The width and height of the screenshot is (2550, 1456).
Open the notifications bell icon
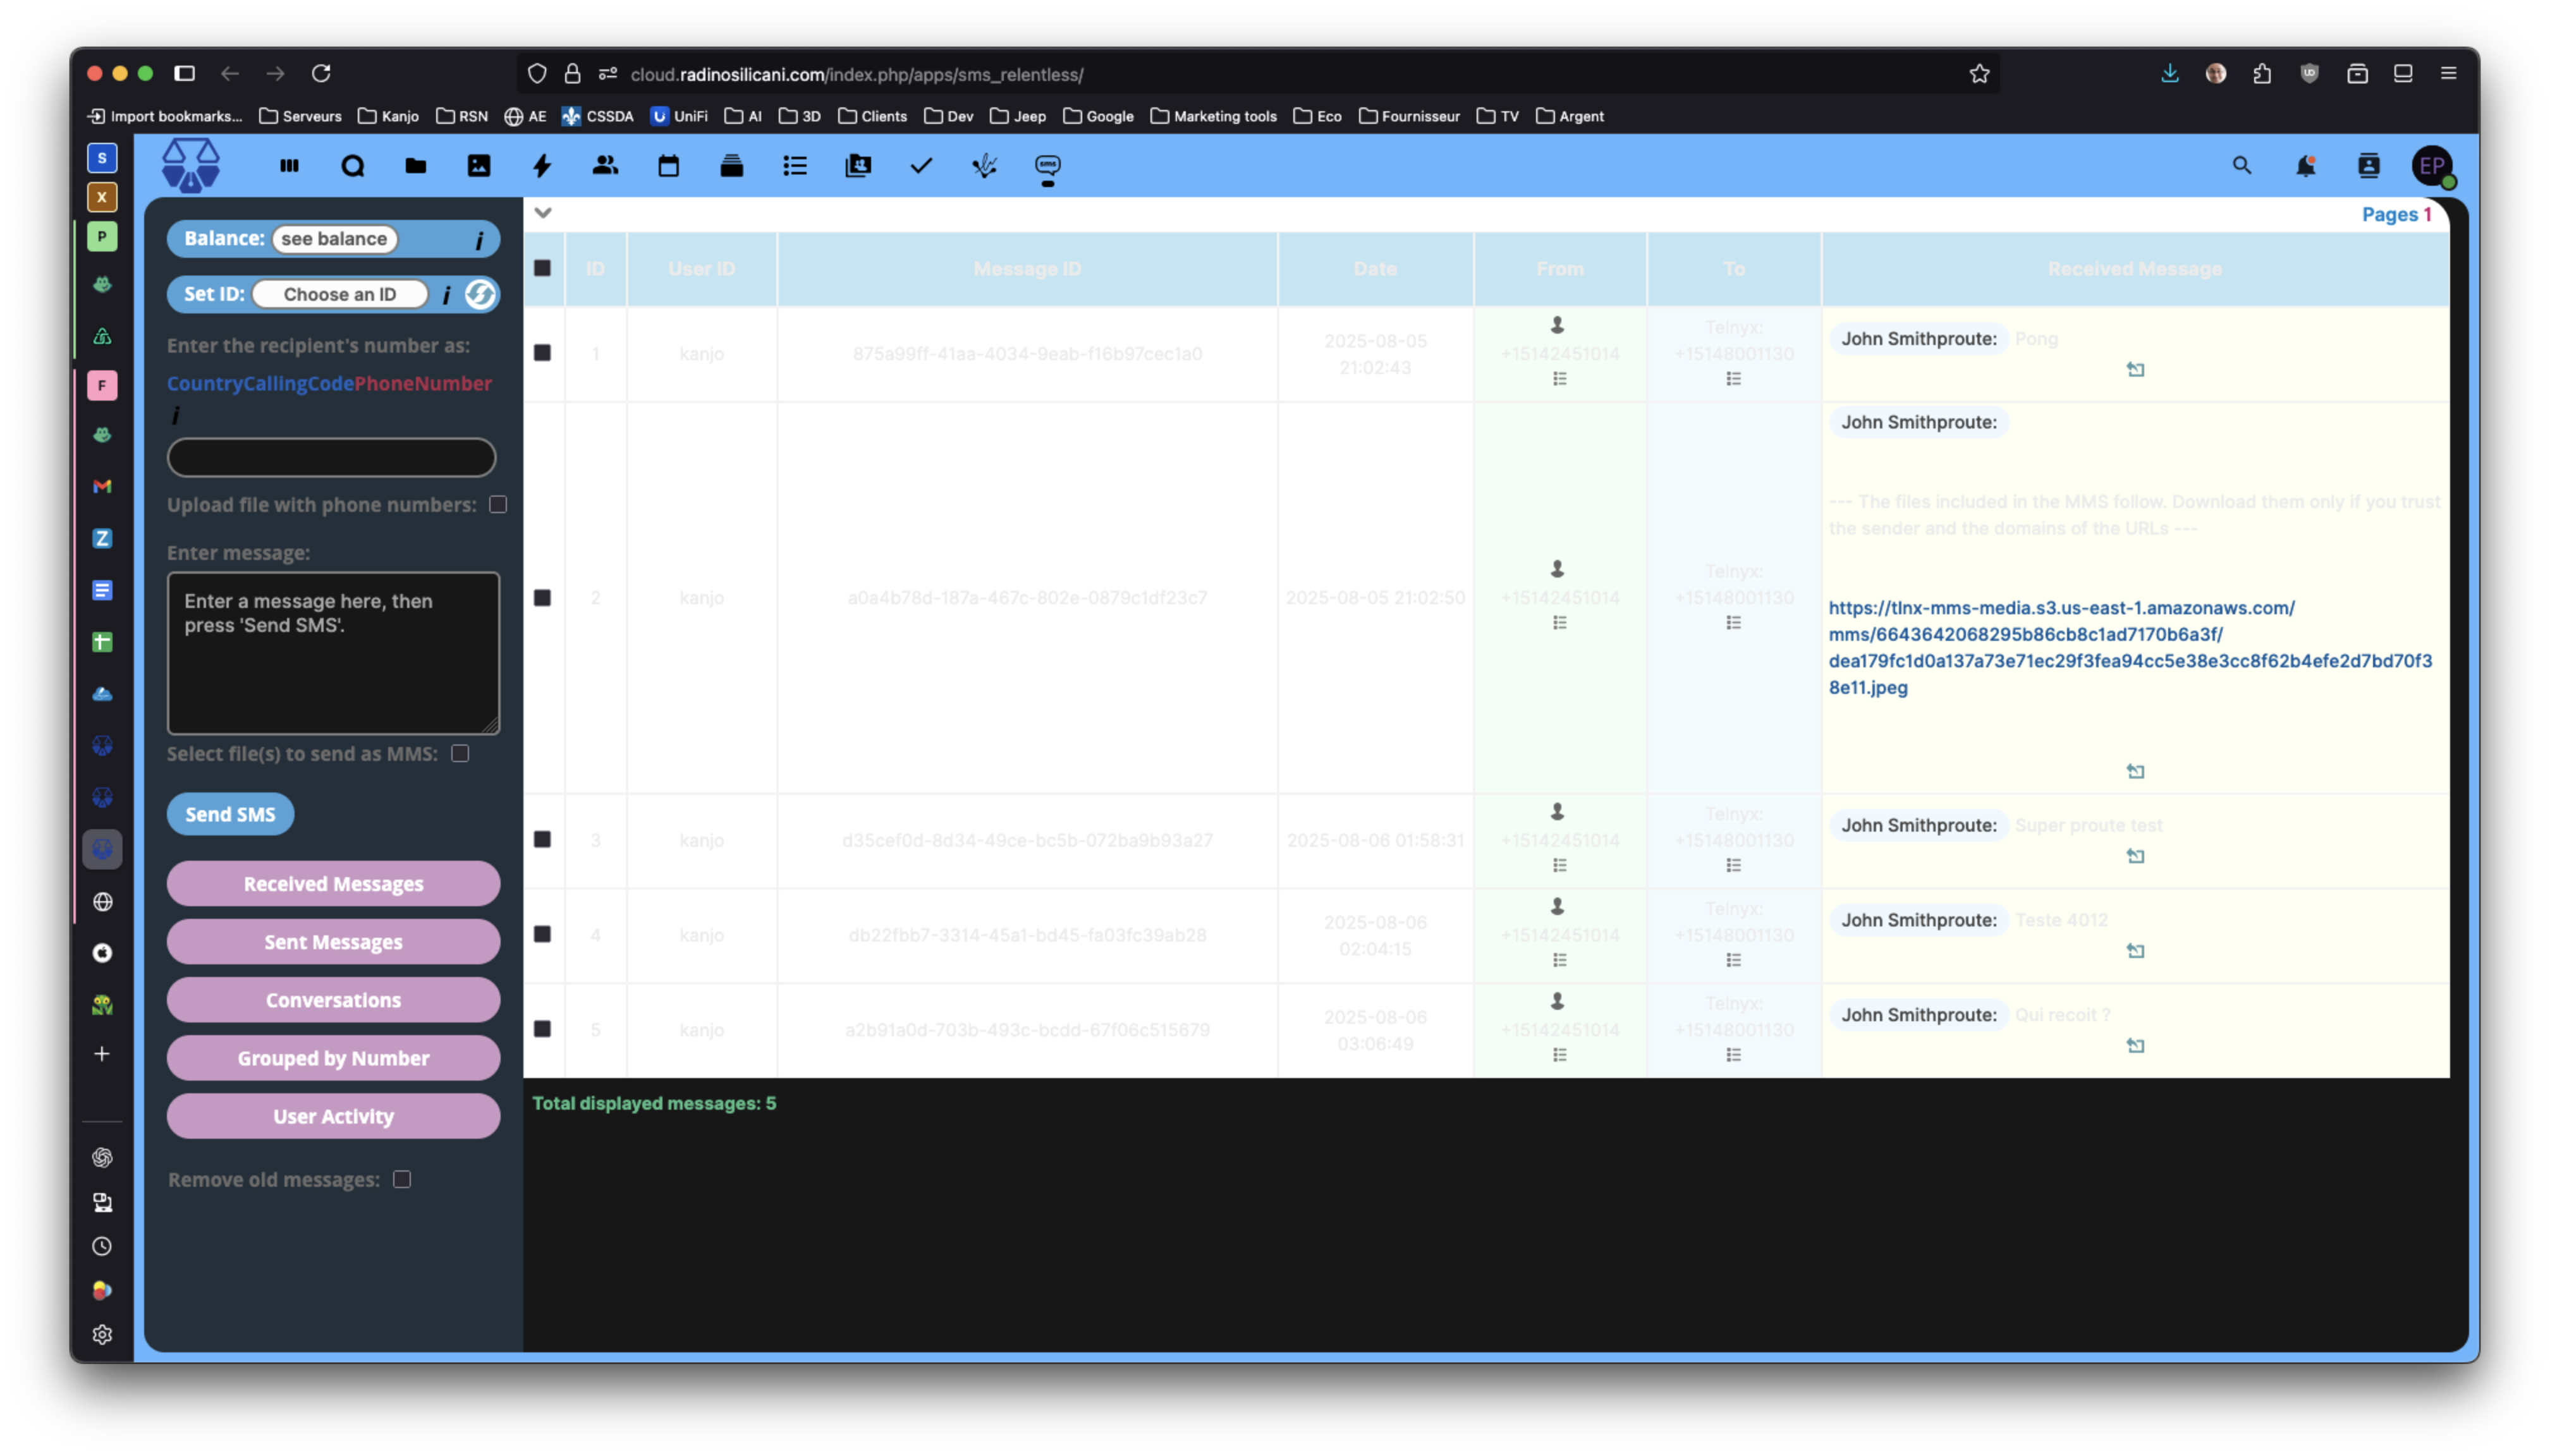coord(2305,166)
